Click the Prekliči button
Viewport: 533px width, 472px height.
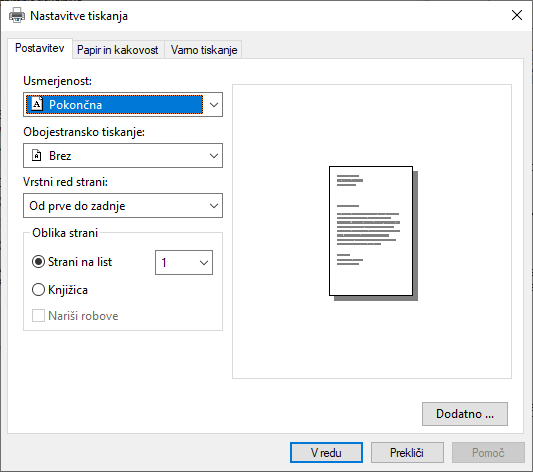tap(407, 453)
